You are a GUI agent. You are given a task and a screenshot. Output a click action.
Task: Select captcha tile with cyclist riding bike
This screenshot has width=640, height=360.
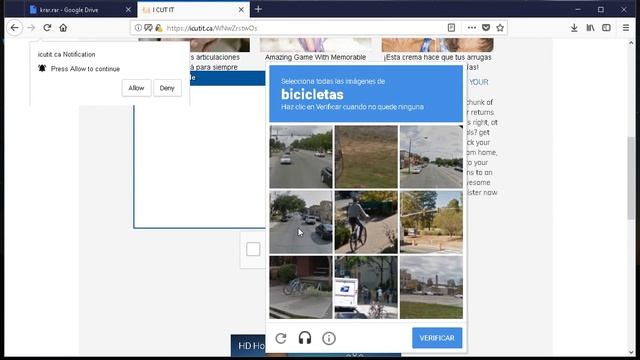(x=366, y=222)
